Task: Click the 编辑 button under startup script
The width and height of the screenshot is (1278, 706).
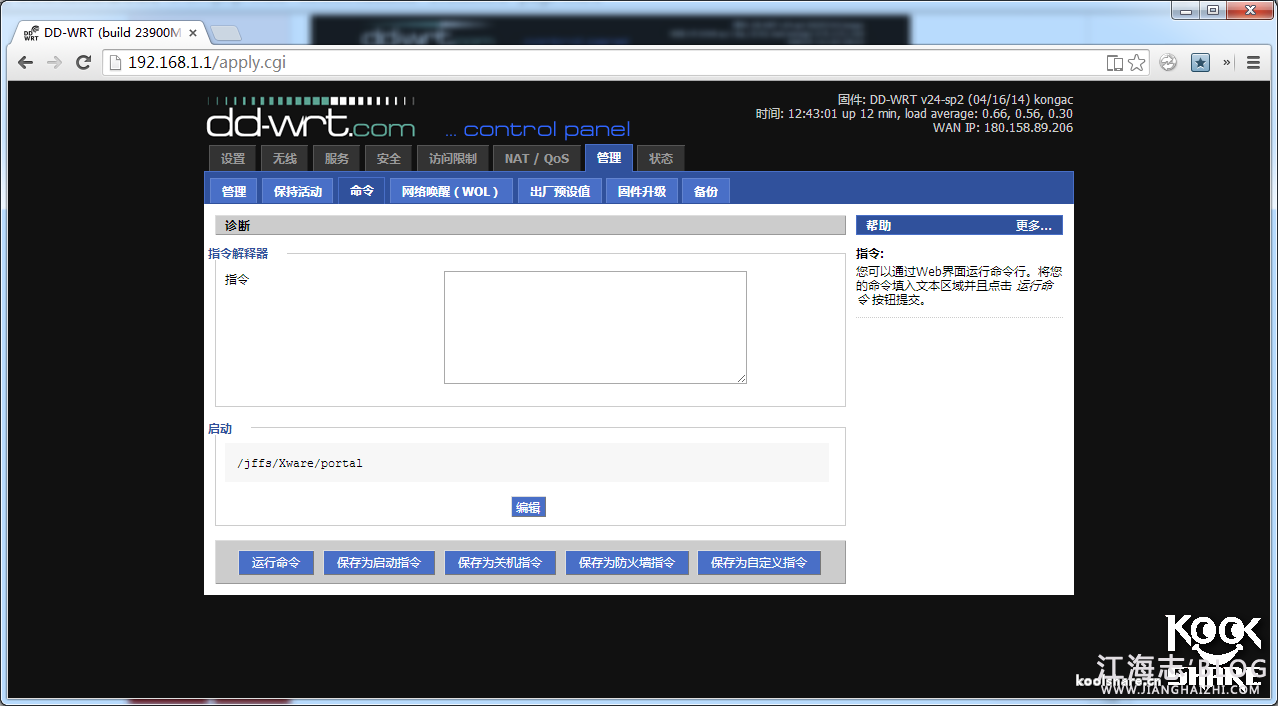Action: 528,507
